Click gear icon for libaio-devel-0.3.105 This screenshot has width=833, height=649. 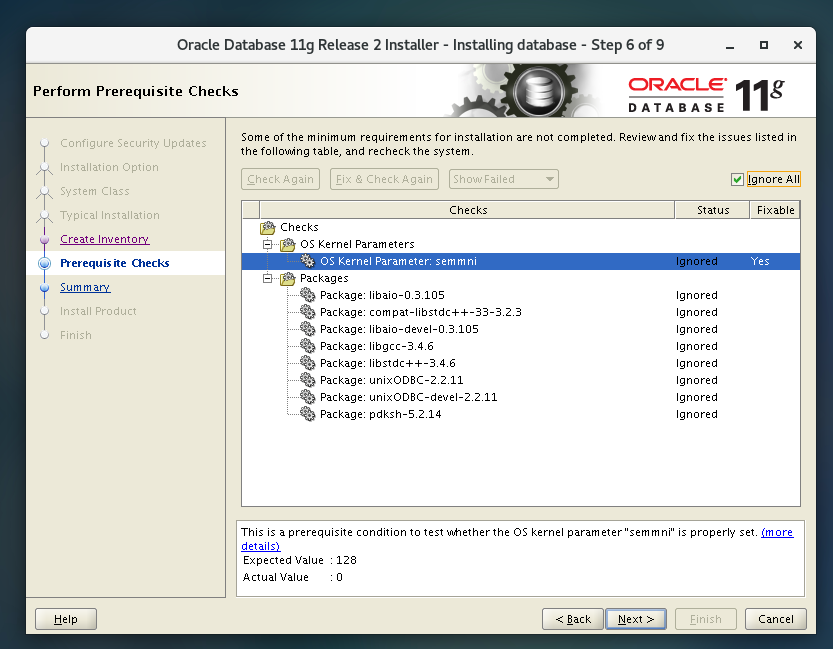308,329
